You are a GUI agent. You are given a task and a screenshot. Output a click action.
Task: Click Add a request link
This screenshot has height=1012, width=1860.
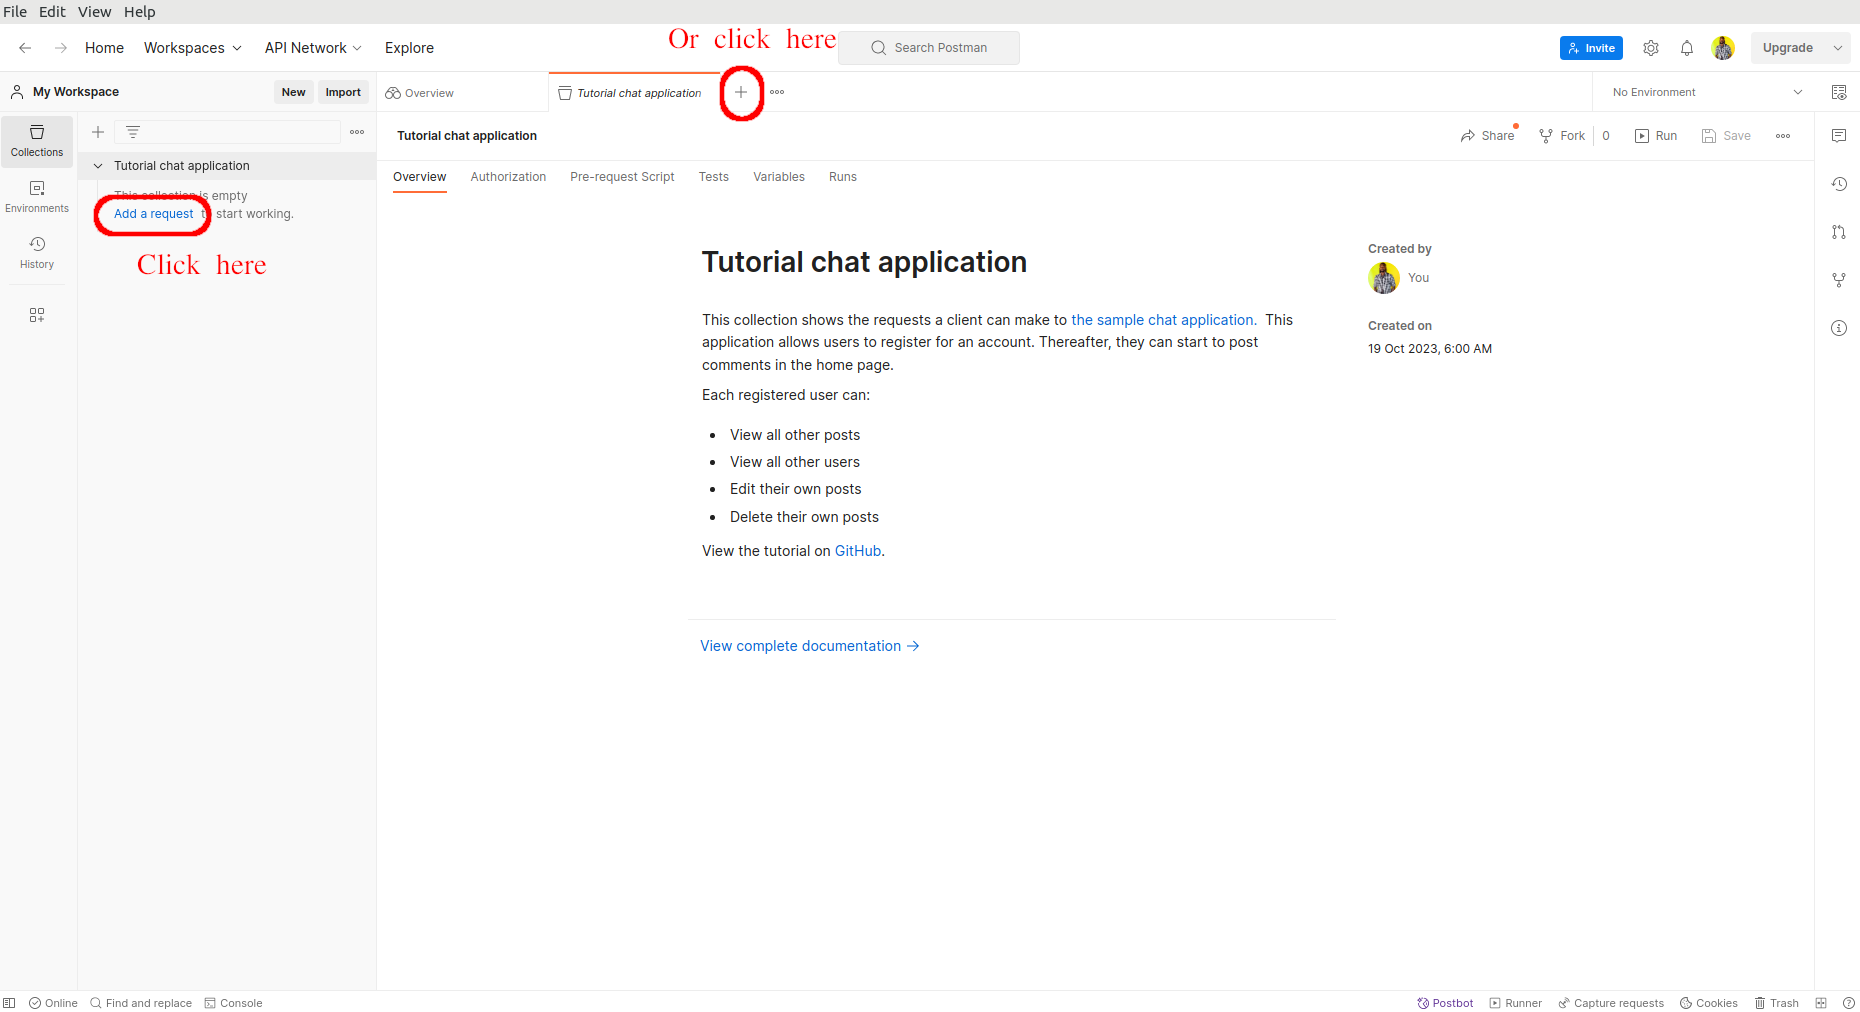tap(154, 214)
